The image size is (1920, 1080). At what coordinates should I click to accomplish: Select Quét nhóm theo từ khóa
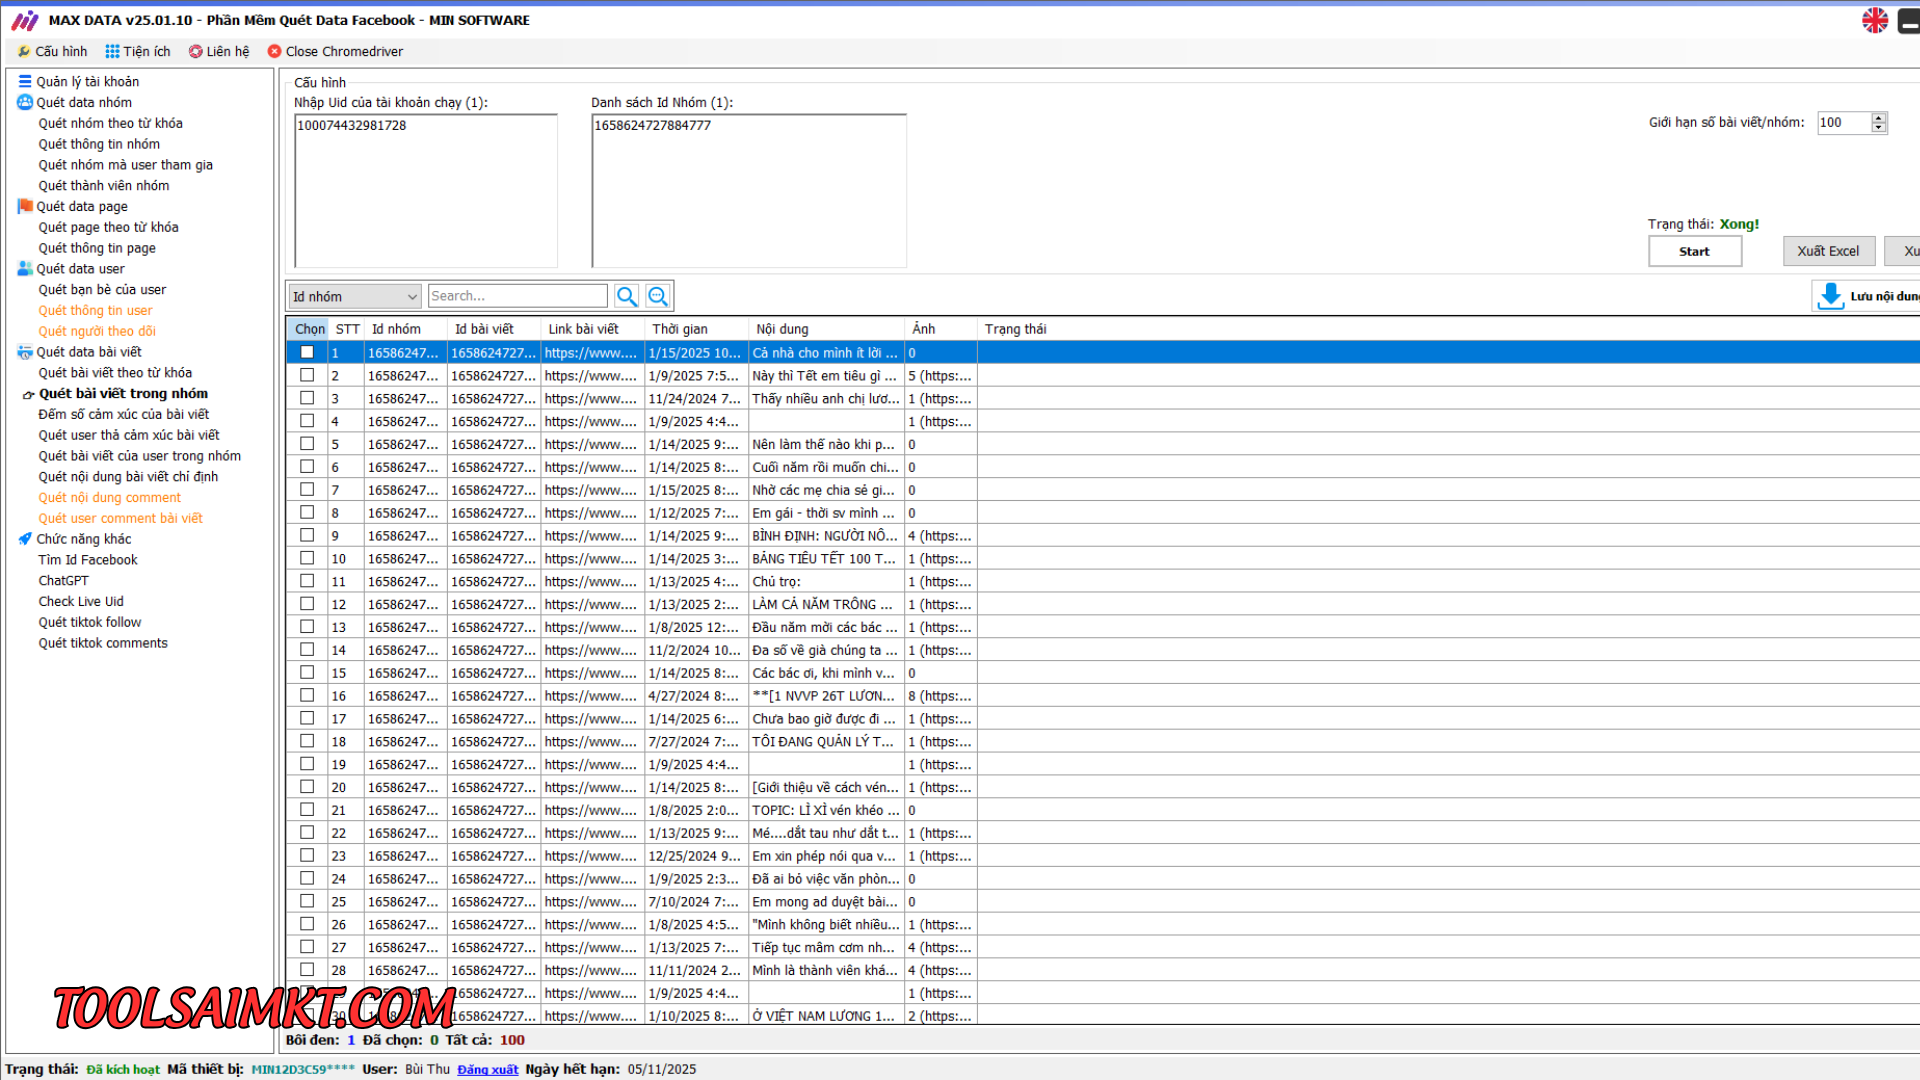click(x=110, y=123)
